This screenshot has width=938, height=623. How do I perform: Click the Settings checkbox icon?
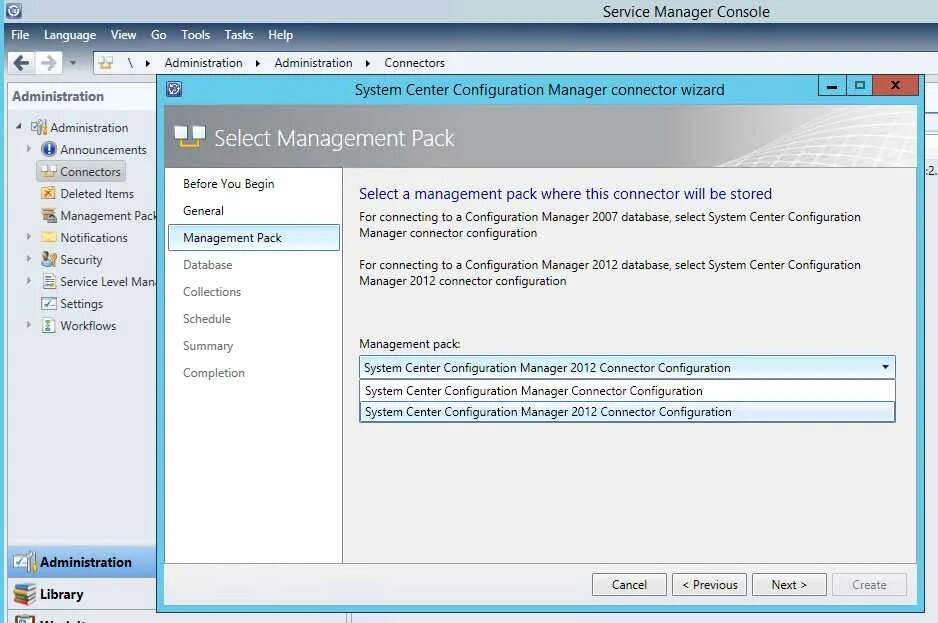point(48,303)
